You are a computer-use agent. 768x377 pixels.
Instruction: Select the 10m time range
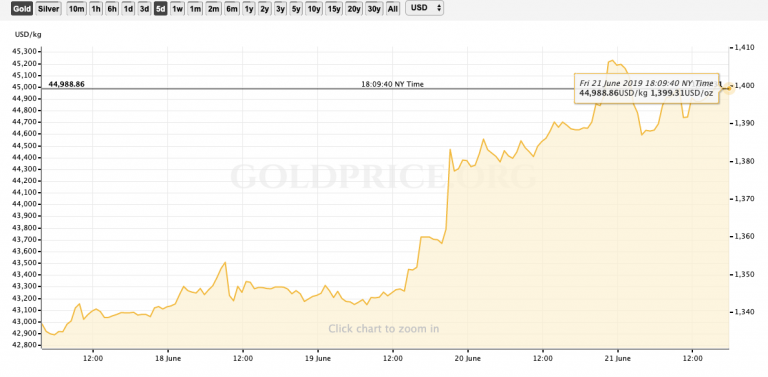click(x=76, y=9)
